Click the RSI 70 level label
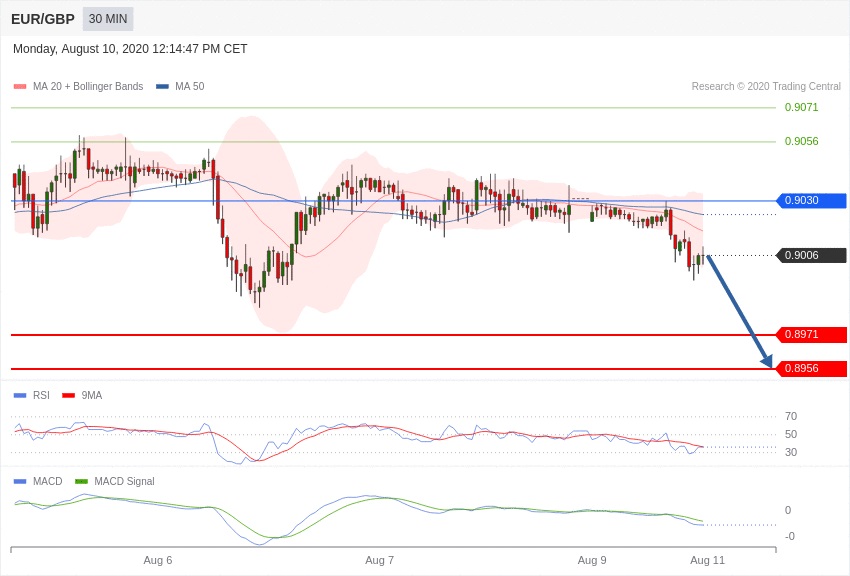 [x=791, y=417]
